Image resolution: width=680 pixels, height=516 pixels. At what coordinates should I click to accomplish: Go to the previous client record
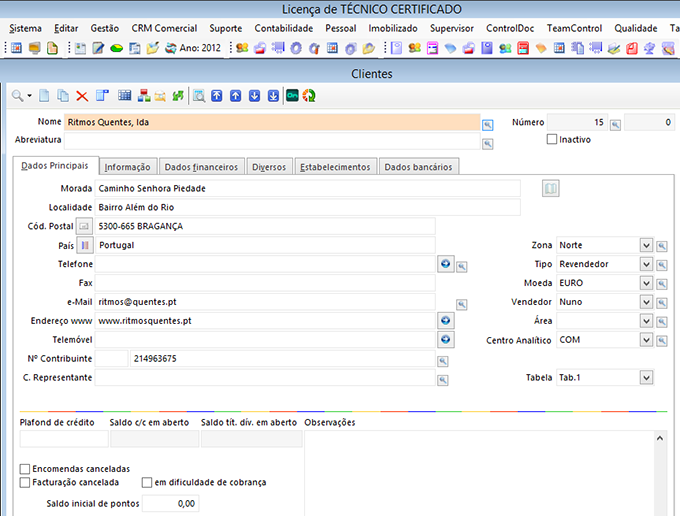point(235,96)
